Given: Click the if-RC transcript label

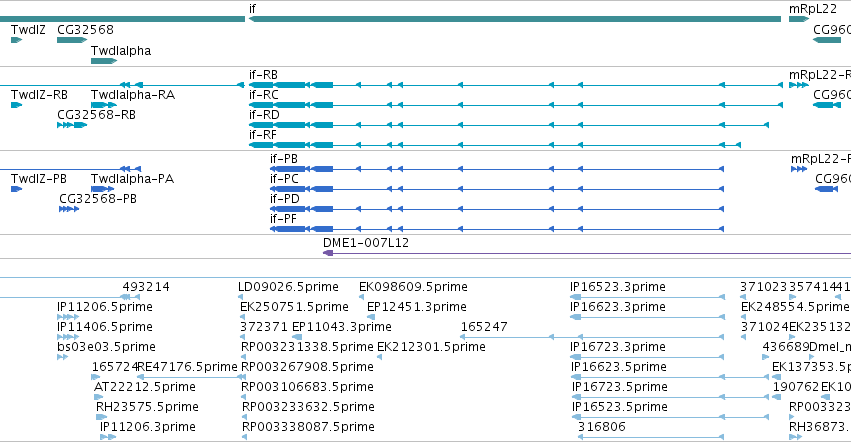Looking at the screenshot, I should (x=264, y=95).
